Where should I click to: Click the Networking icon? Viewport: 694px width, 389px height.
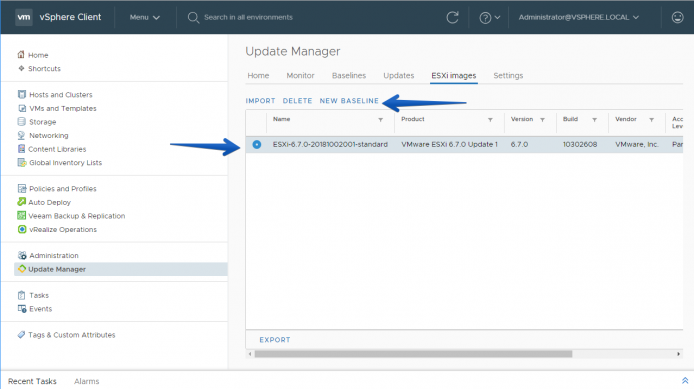click(x=21, y=135)
